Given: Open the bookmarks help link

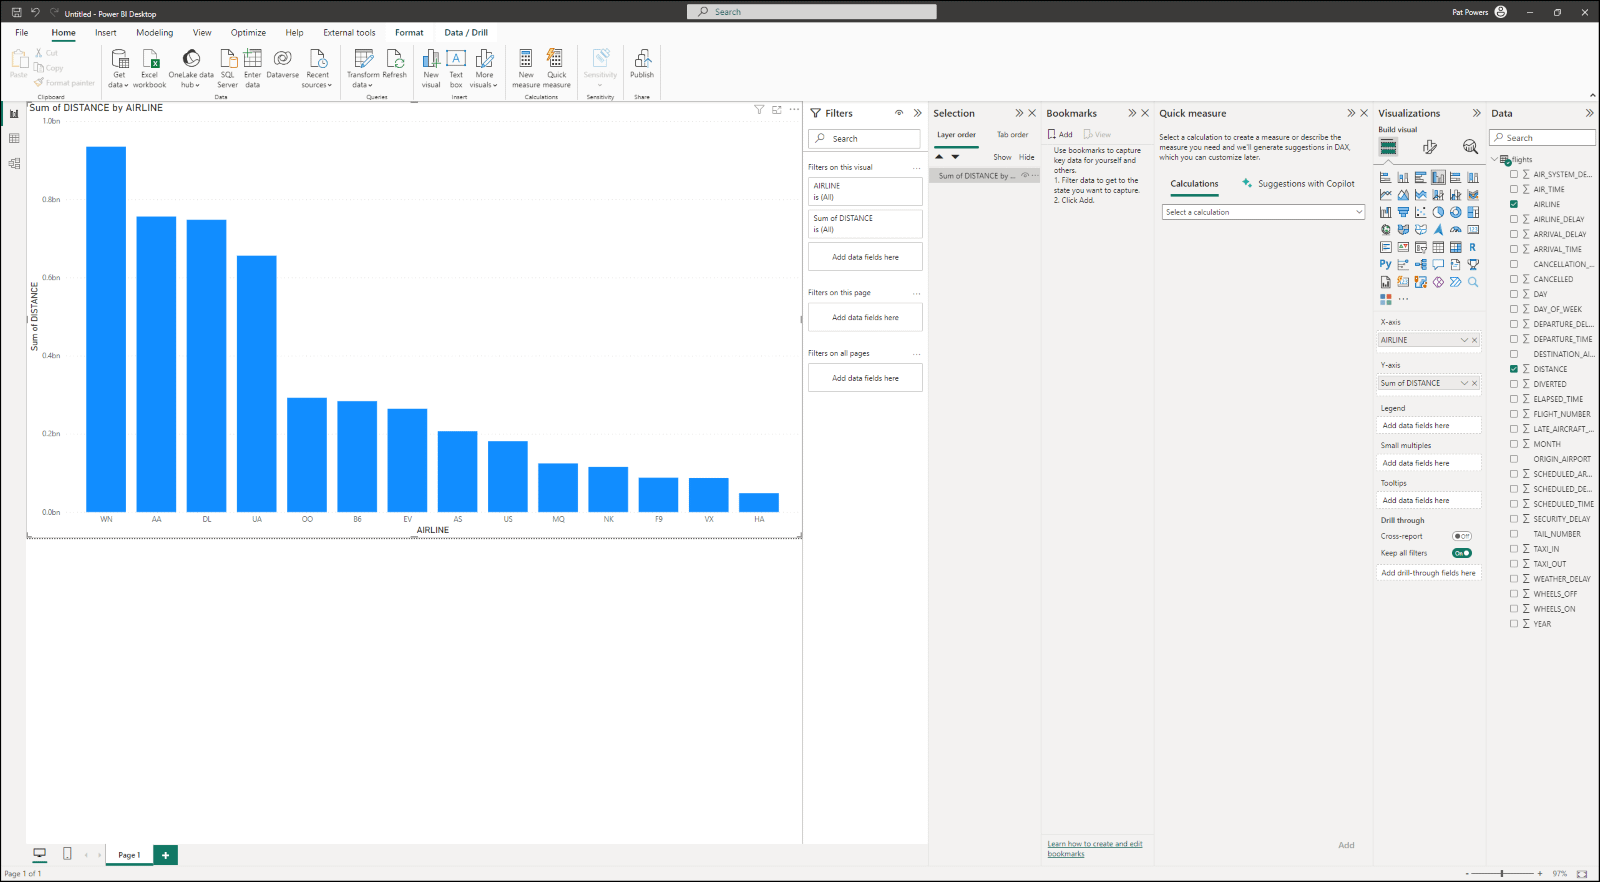Looking at the screenshot, I should click(x=1094, y=848).
